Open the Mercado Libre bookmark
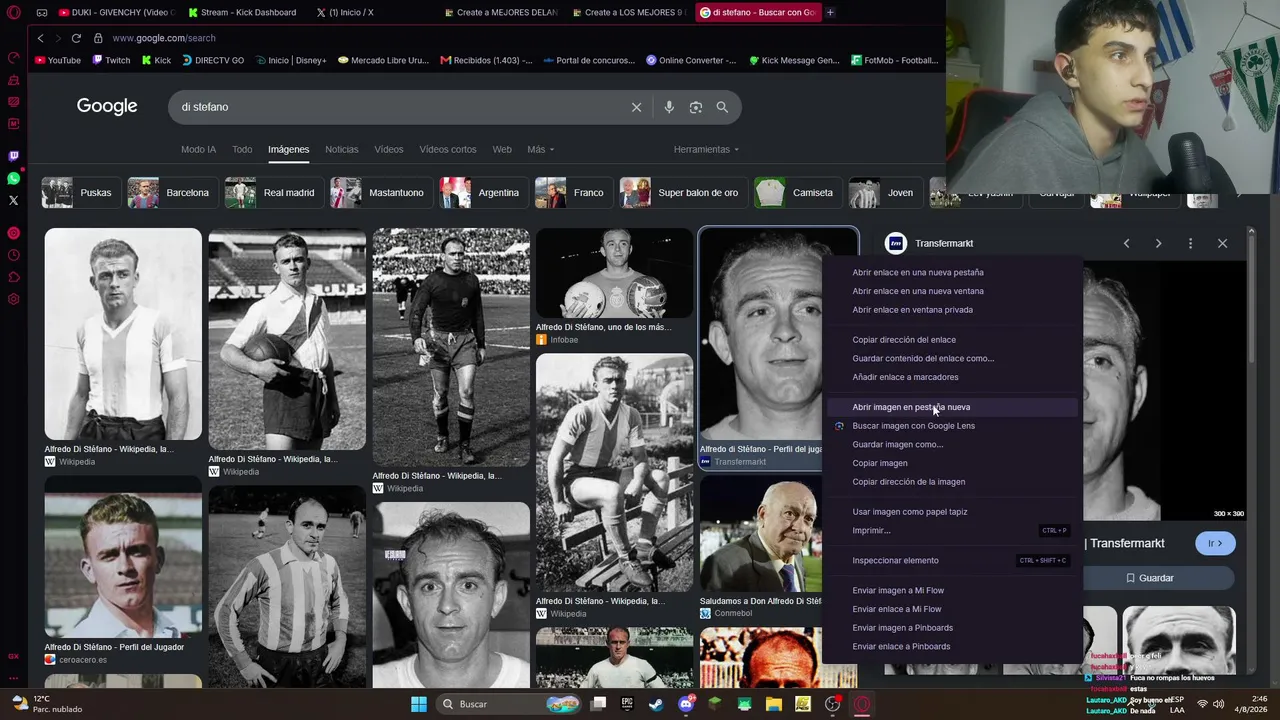1280x720 pixels. [x=383, y=60]
